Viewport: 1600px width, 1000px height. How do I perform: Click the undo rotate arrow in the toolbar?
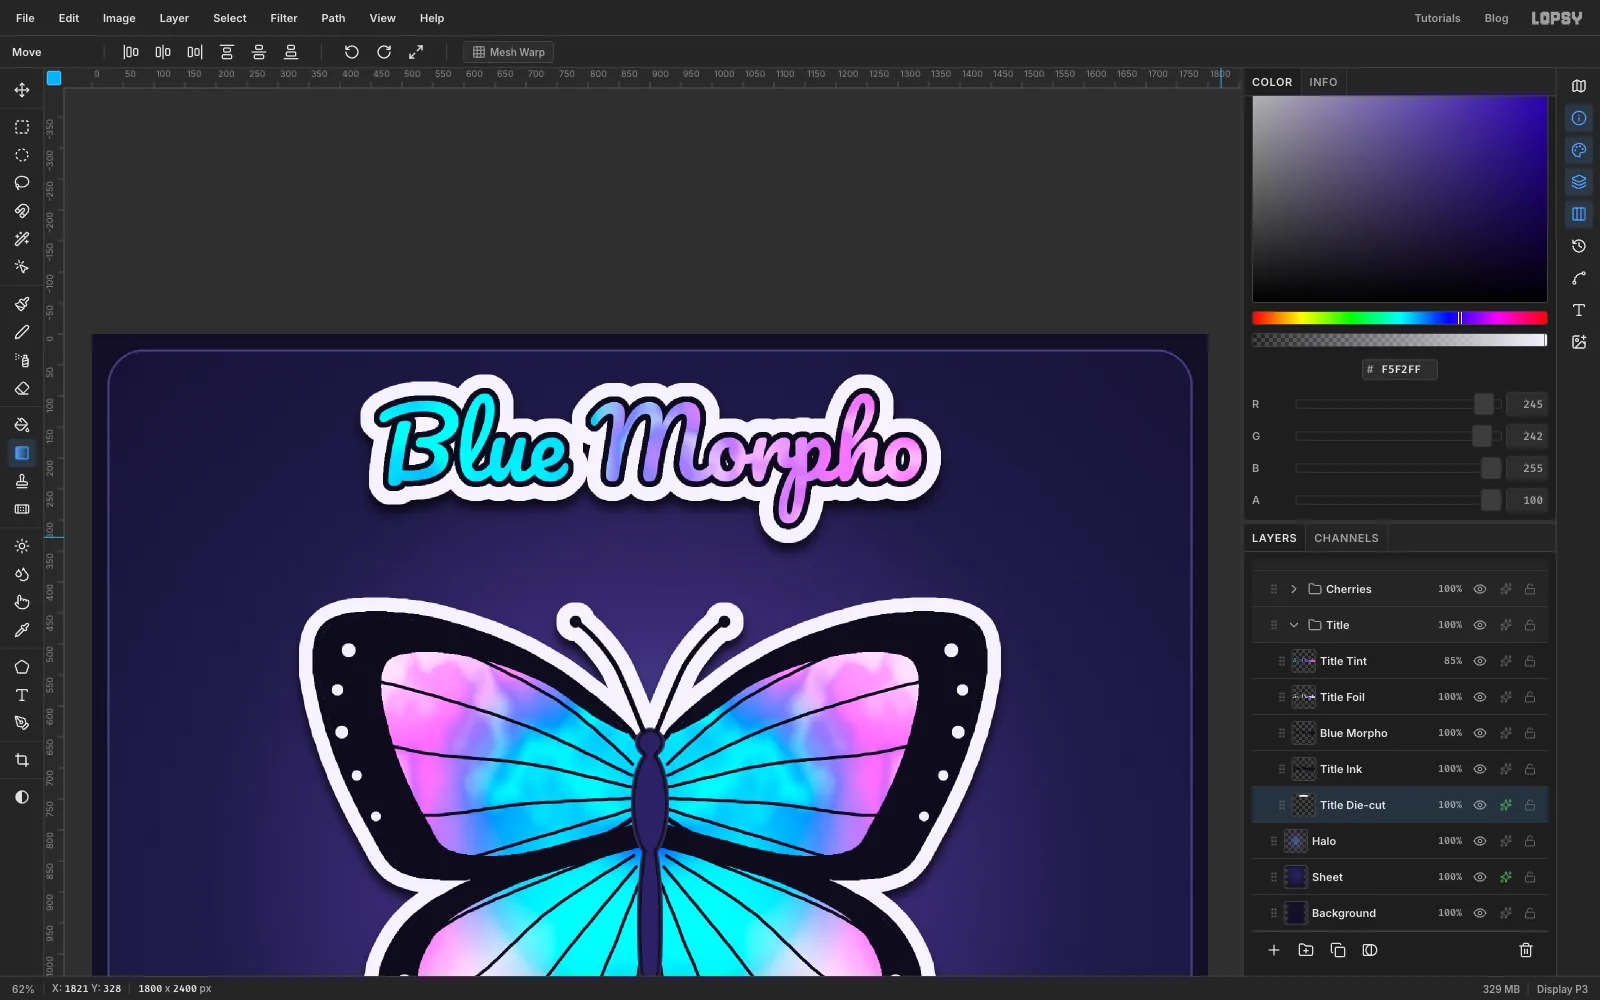point(352,52)
